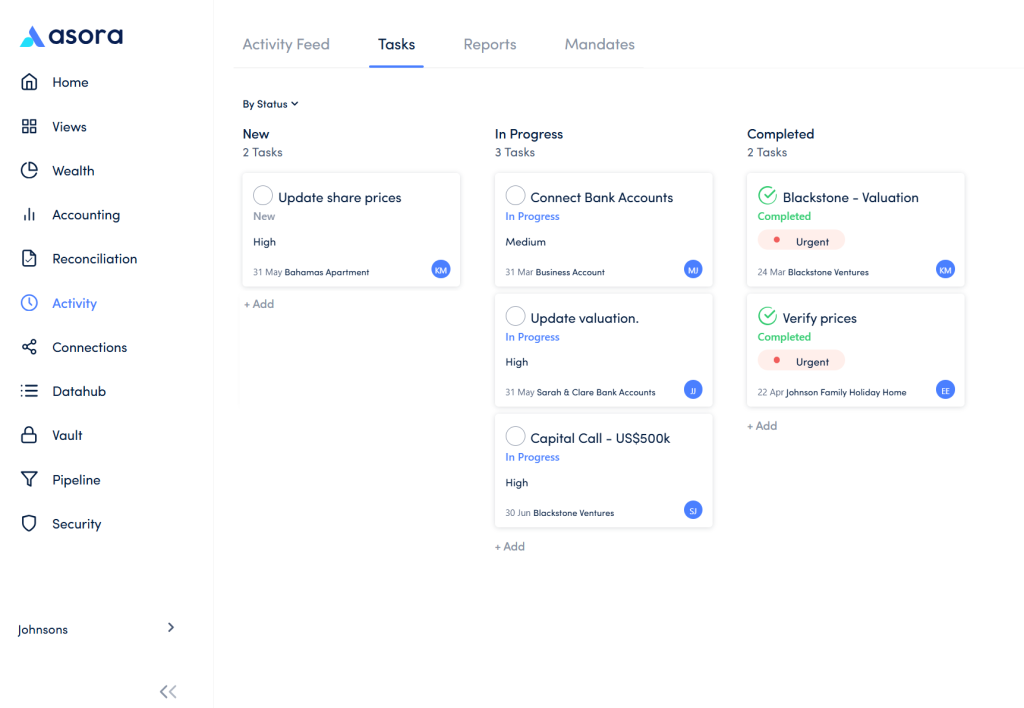
Task: Add a task to New column
Action: [x=258, y=304]
